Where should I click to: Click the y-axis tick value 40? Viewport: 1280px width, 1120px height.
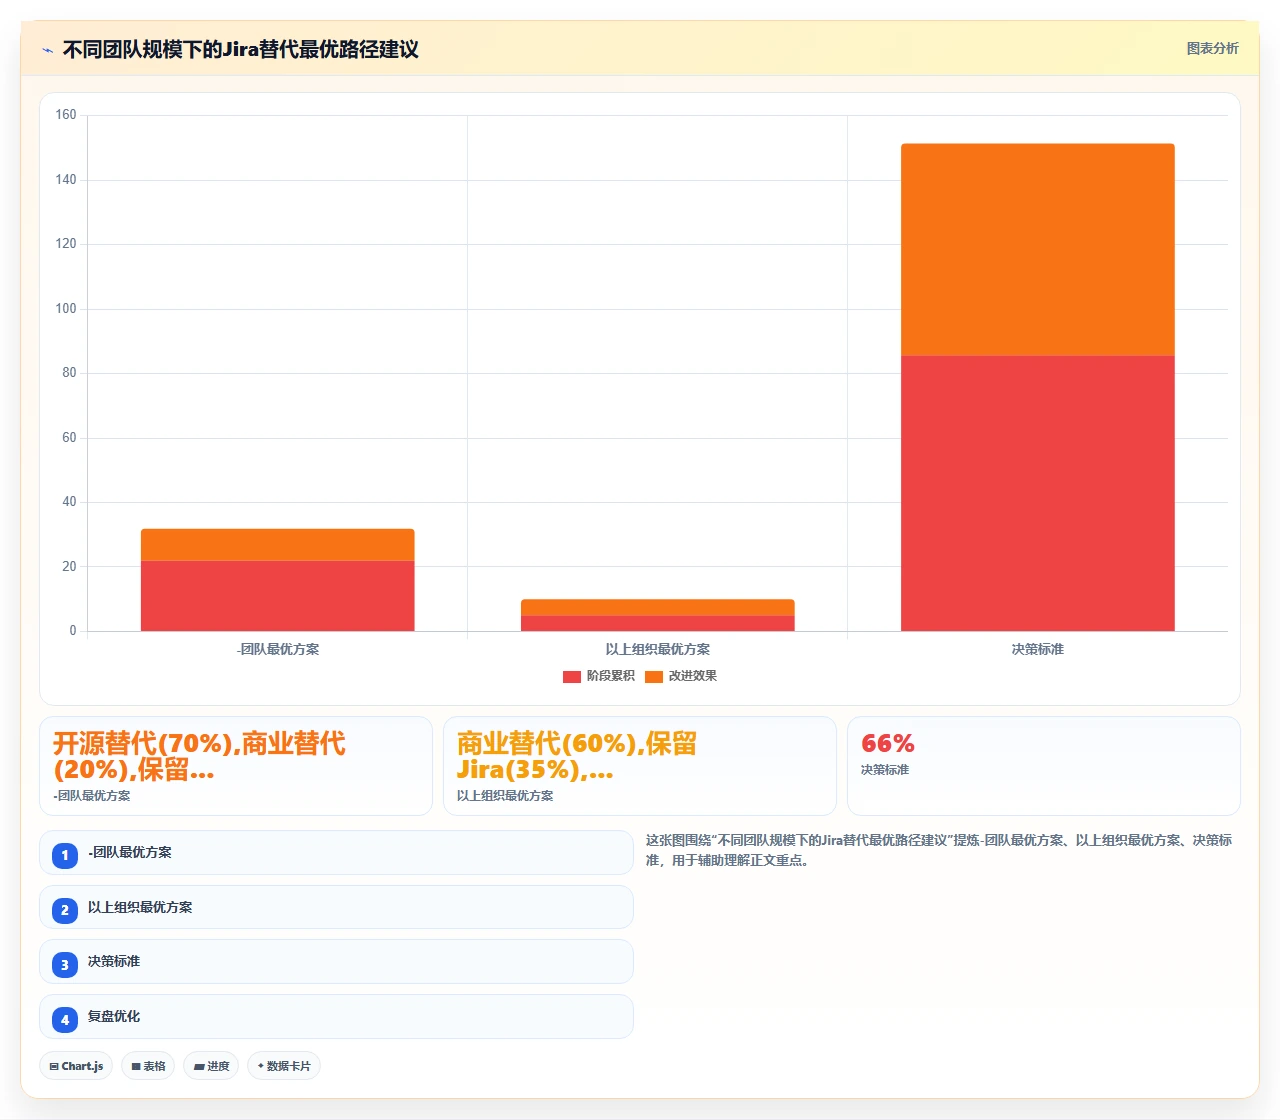(69, 502)
